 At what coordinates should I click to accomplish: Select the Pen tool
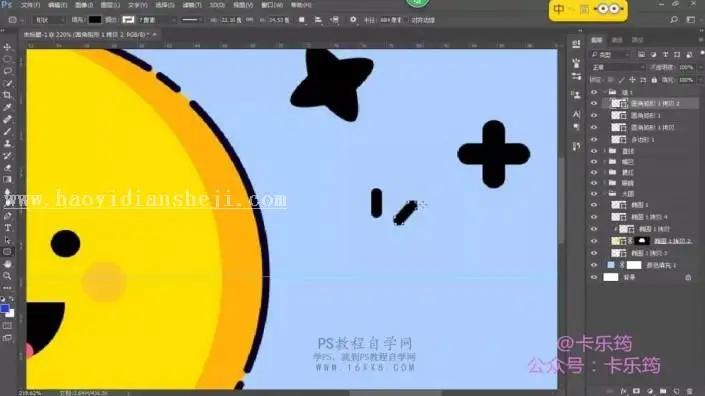pos(7,216)
